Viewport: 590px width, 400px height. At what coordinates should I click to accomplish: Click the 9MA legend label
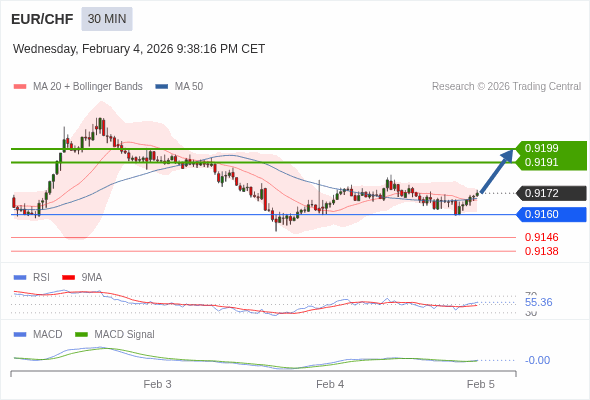92,278
